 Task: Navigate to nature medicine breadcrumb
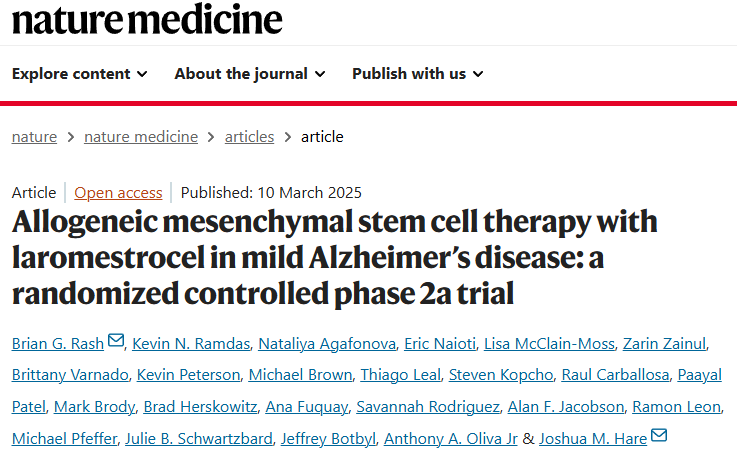coord(141,137)
